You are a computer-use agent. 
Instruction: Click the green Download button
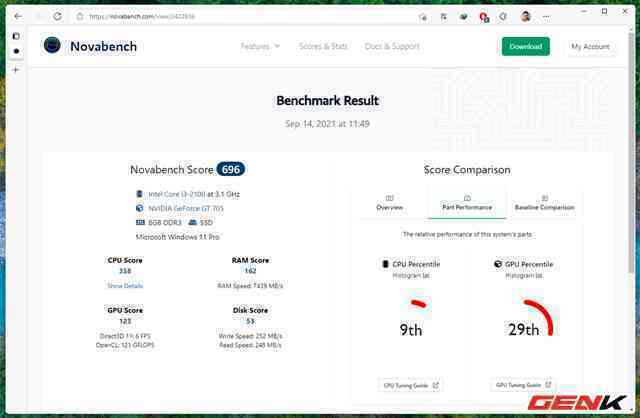[526, 47]
